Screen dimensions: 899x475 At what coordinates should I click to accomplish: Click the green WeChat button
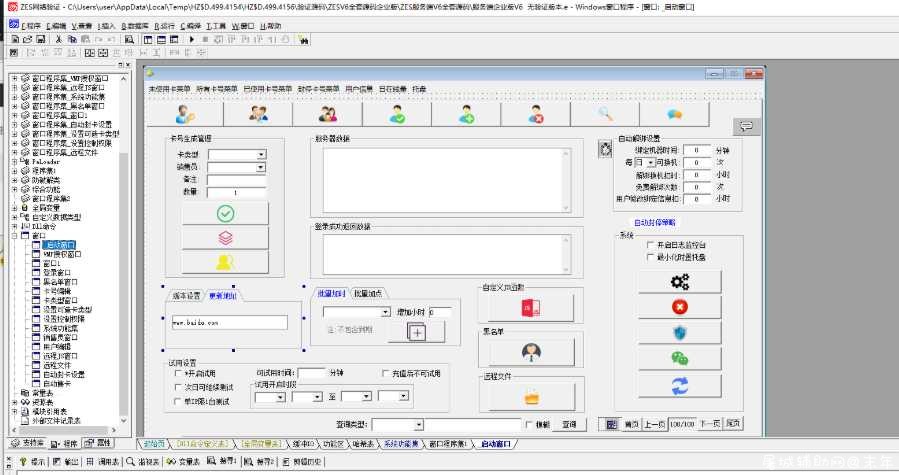[x=679, y=359]
